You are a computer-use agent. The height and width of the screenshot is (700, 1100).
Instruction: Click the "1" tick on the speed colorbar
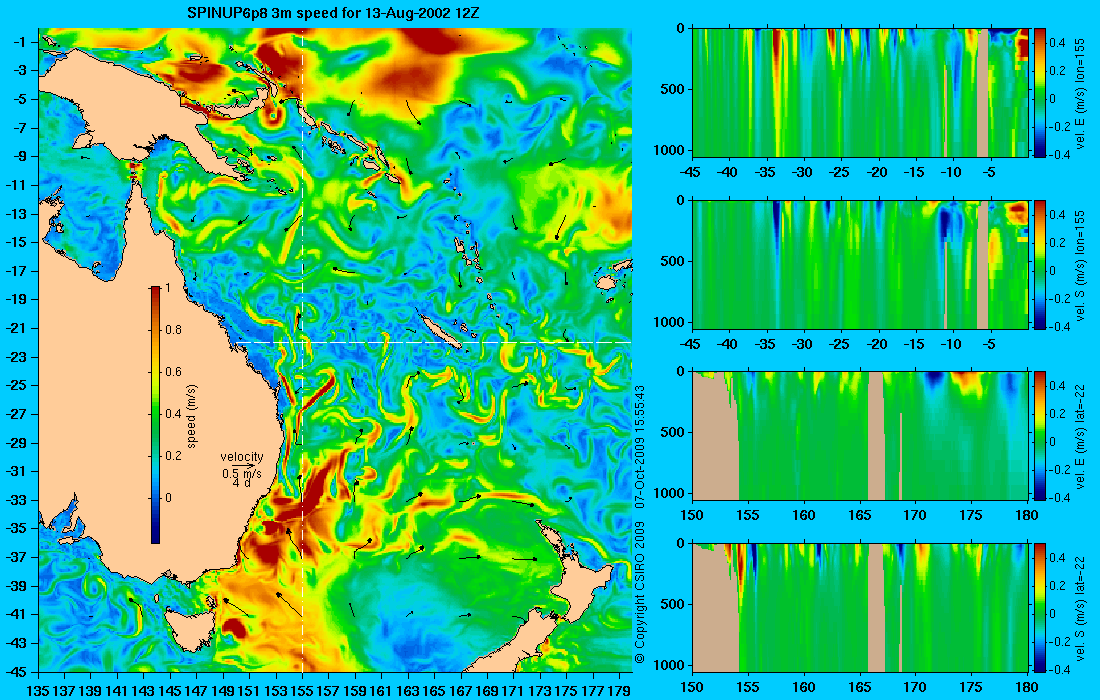(166, 288)
